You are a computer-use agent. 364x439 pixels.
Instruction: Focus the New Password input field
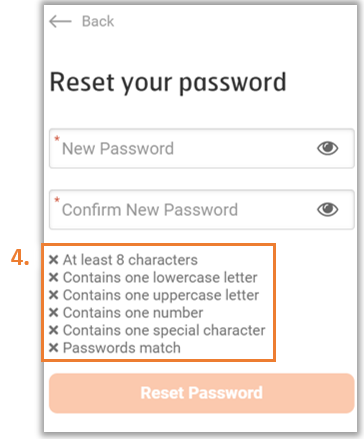point(202,148)
